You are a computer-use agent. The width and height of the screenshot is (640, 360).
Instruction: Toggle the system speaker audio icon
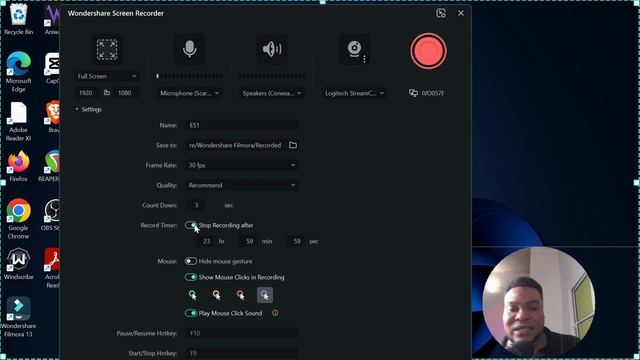tap(272, 49)
